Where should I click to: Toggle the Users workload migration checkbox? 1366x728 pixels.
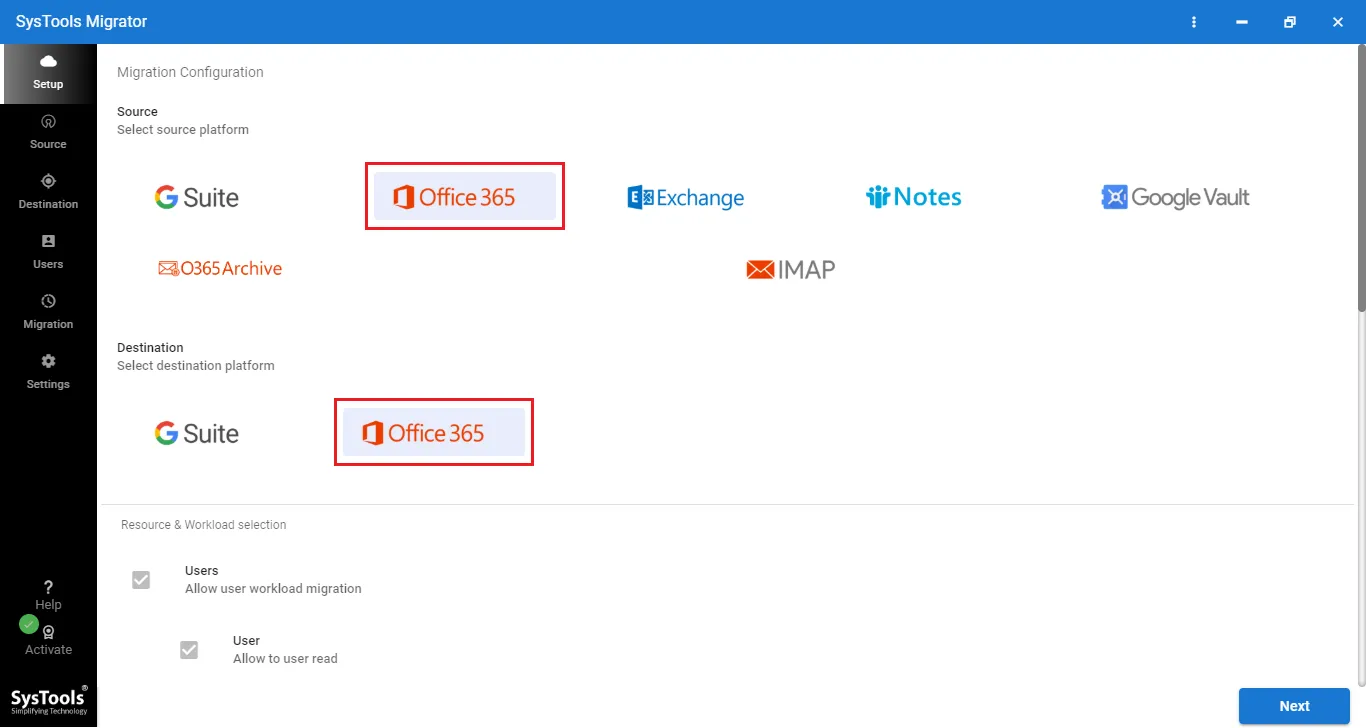tap(141, 580)
